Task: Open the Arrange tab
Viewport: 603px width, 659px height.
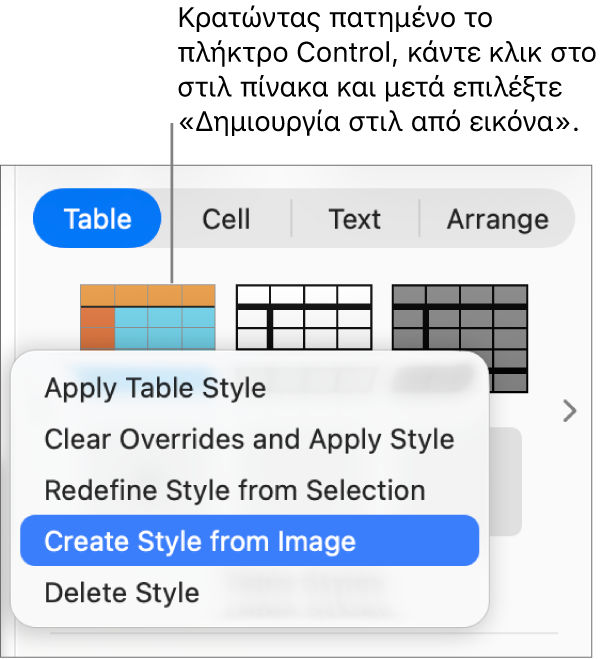Action: [497, 219]
